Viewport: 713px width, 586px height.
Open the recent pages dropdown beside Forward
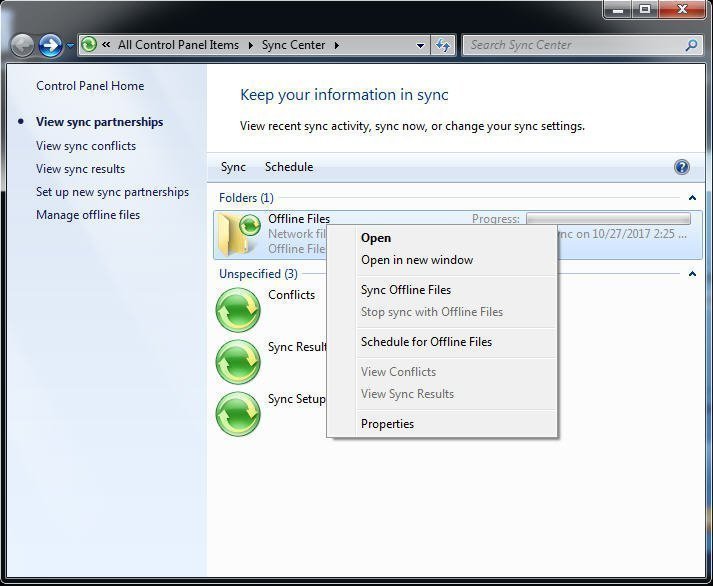point(70,45)
